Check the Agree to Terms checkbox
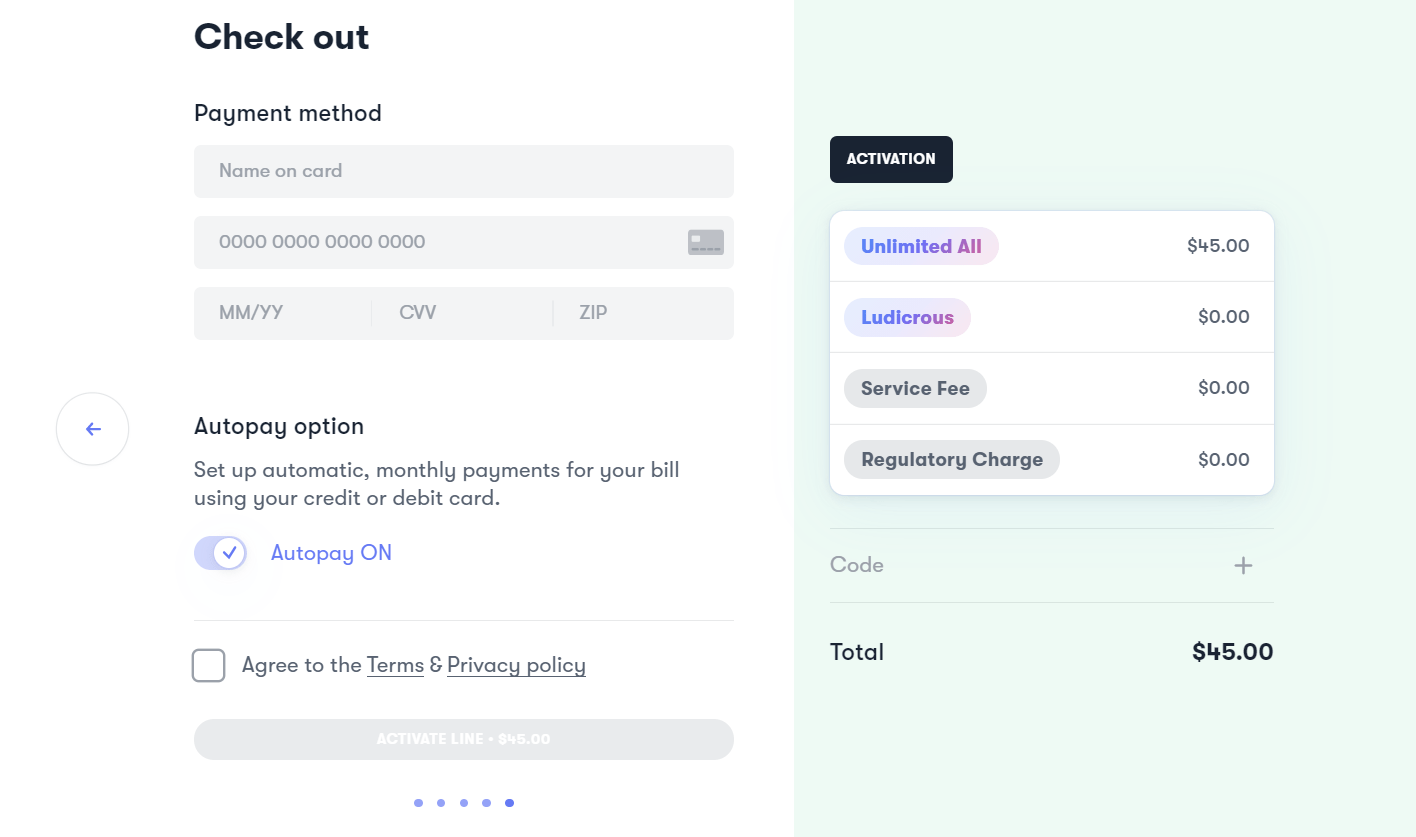 [209, 665]
